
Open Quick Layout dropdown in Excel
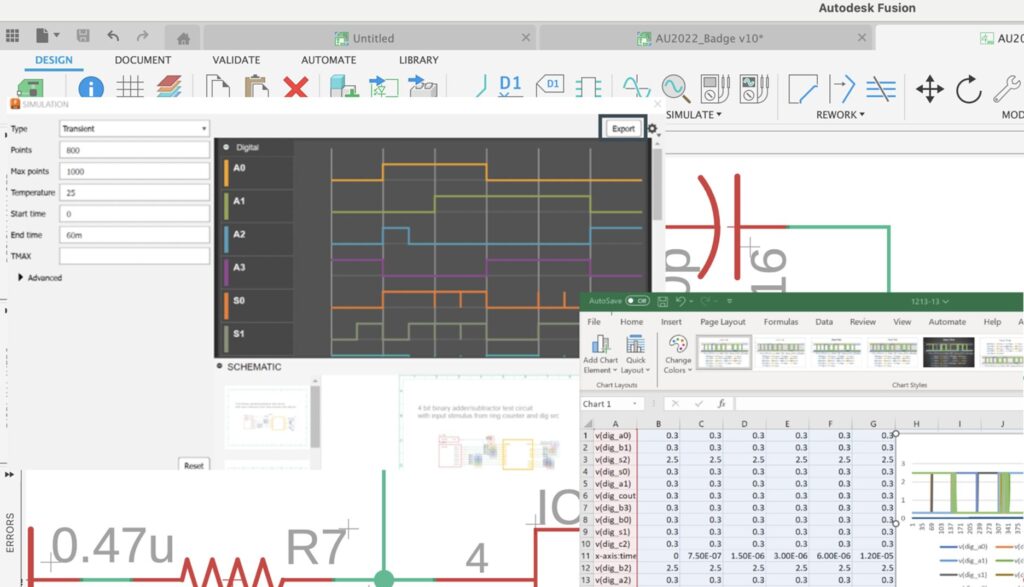(636, 355)
